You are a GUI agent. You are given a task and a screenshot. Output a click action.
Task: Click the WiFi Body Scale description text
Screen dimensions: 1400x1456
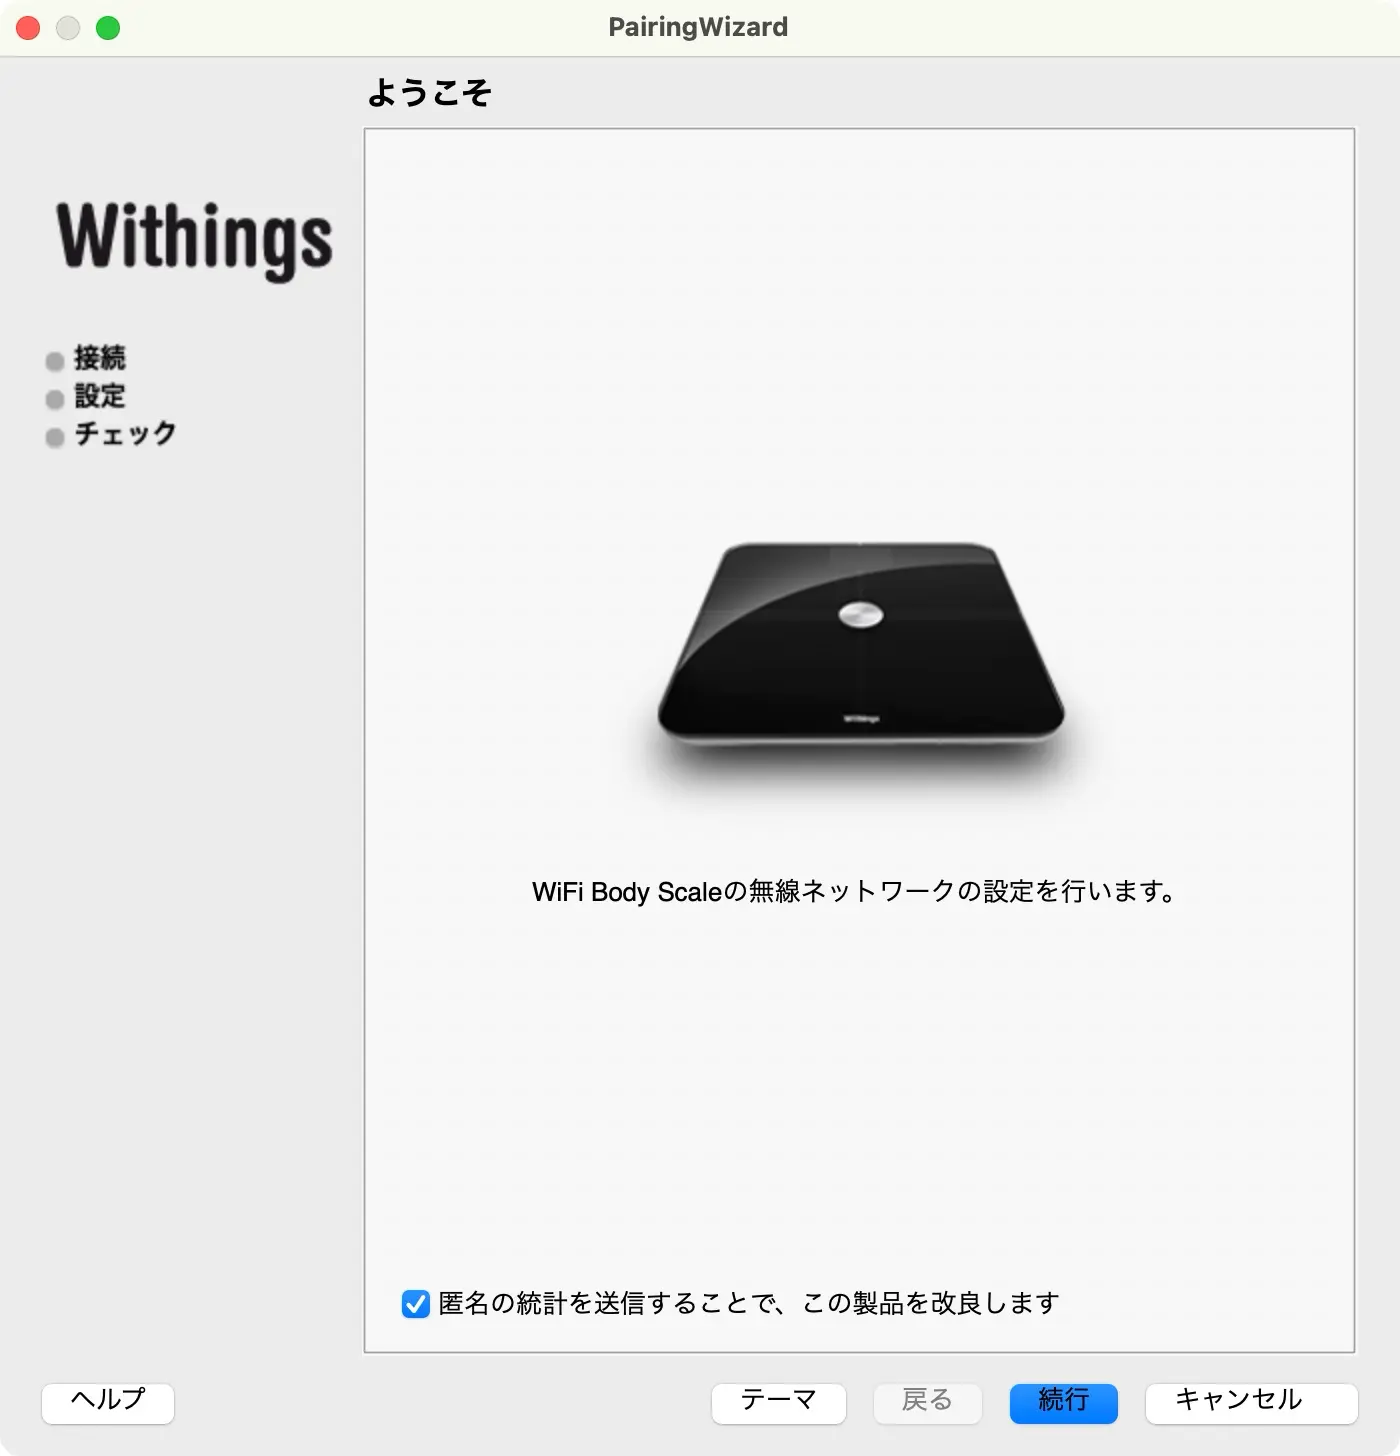(x=856, y=891)
